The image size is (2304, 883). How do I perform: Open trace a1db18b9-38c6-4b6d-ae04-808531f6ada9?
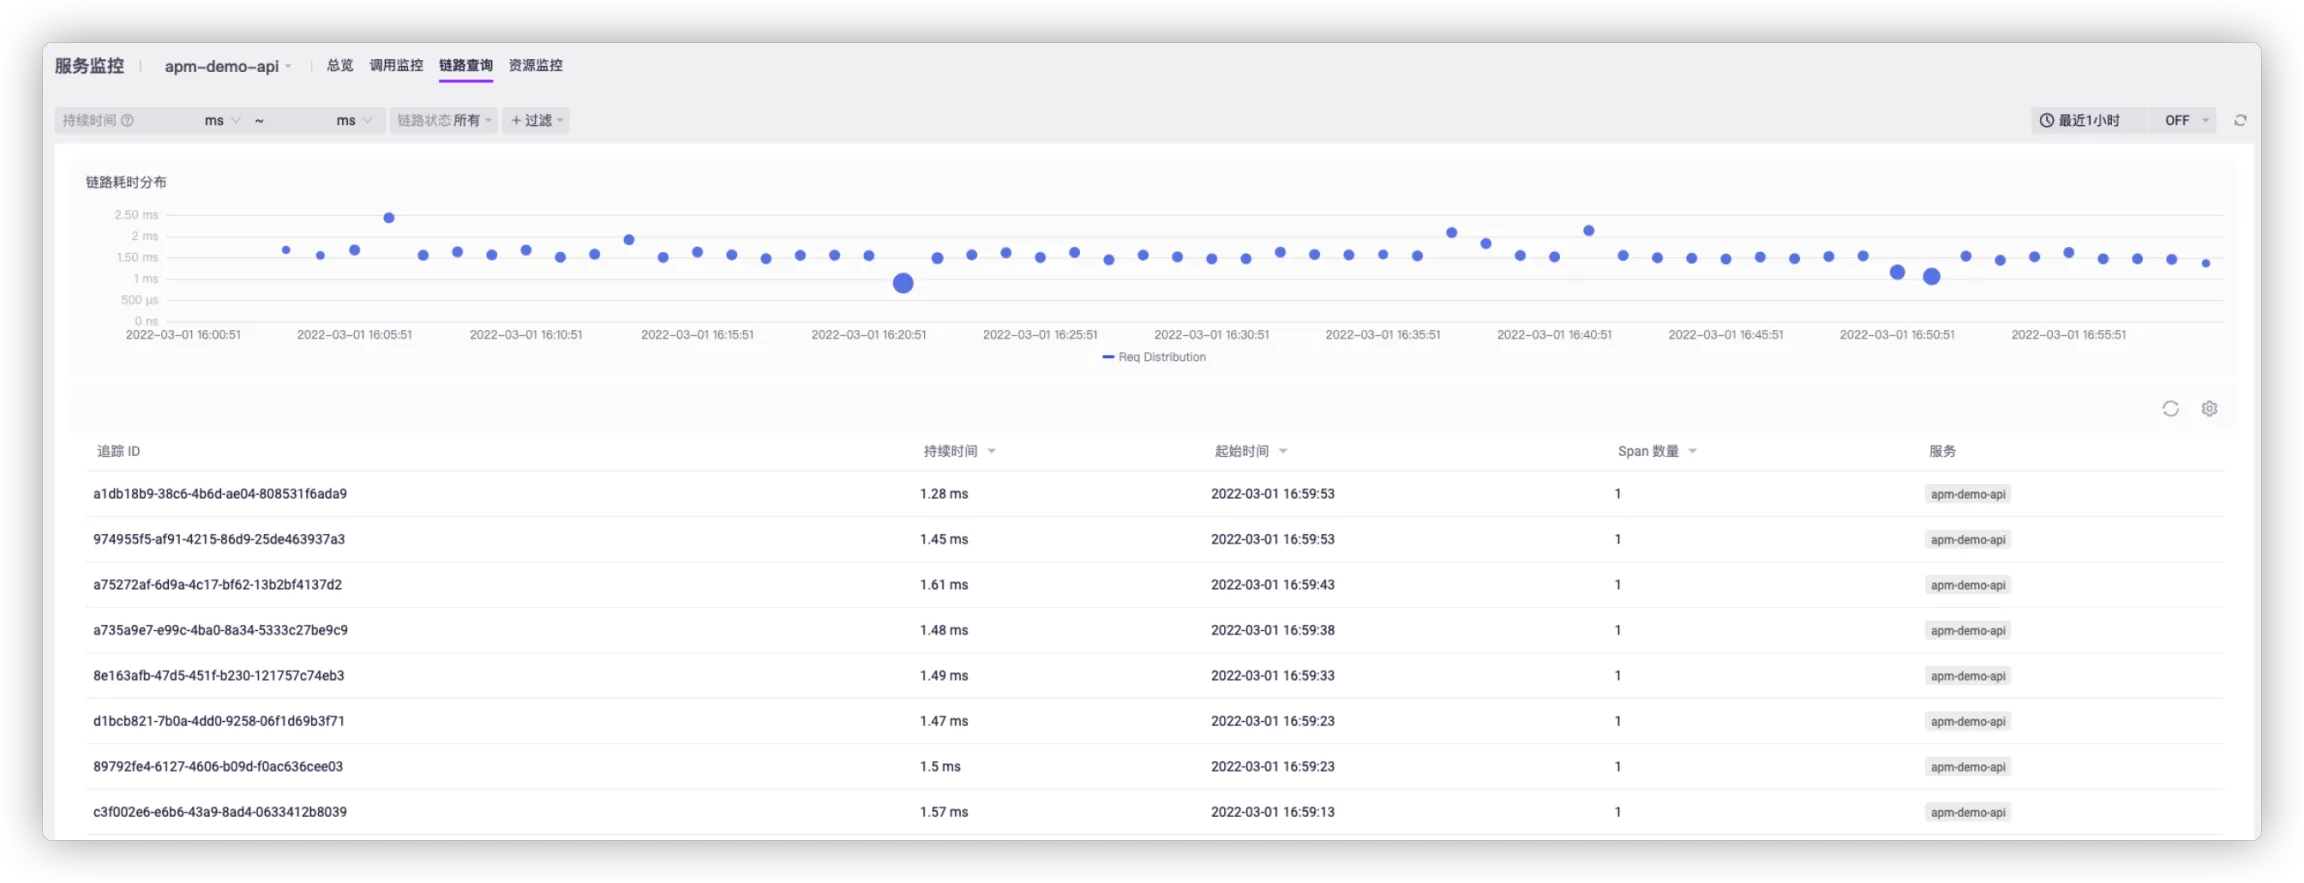(220, 494)
